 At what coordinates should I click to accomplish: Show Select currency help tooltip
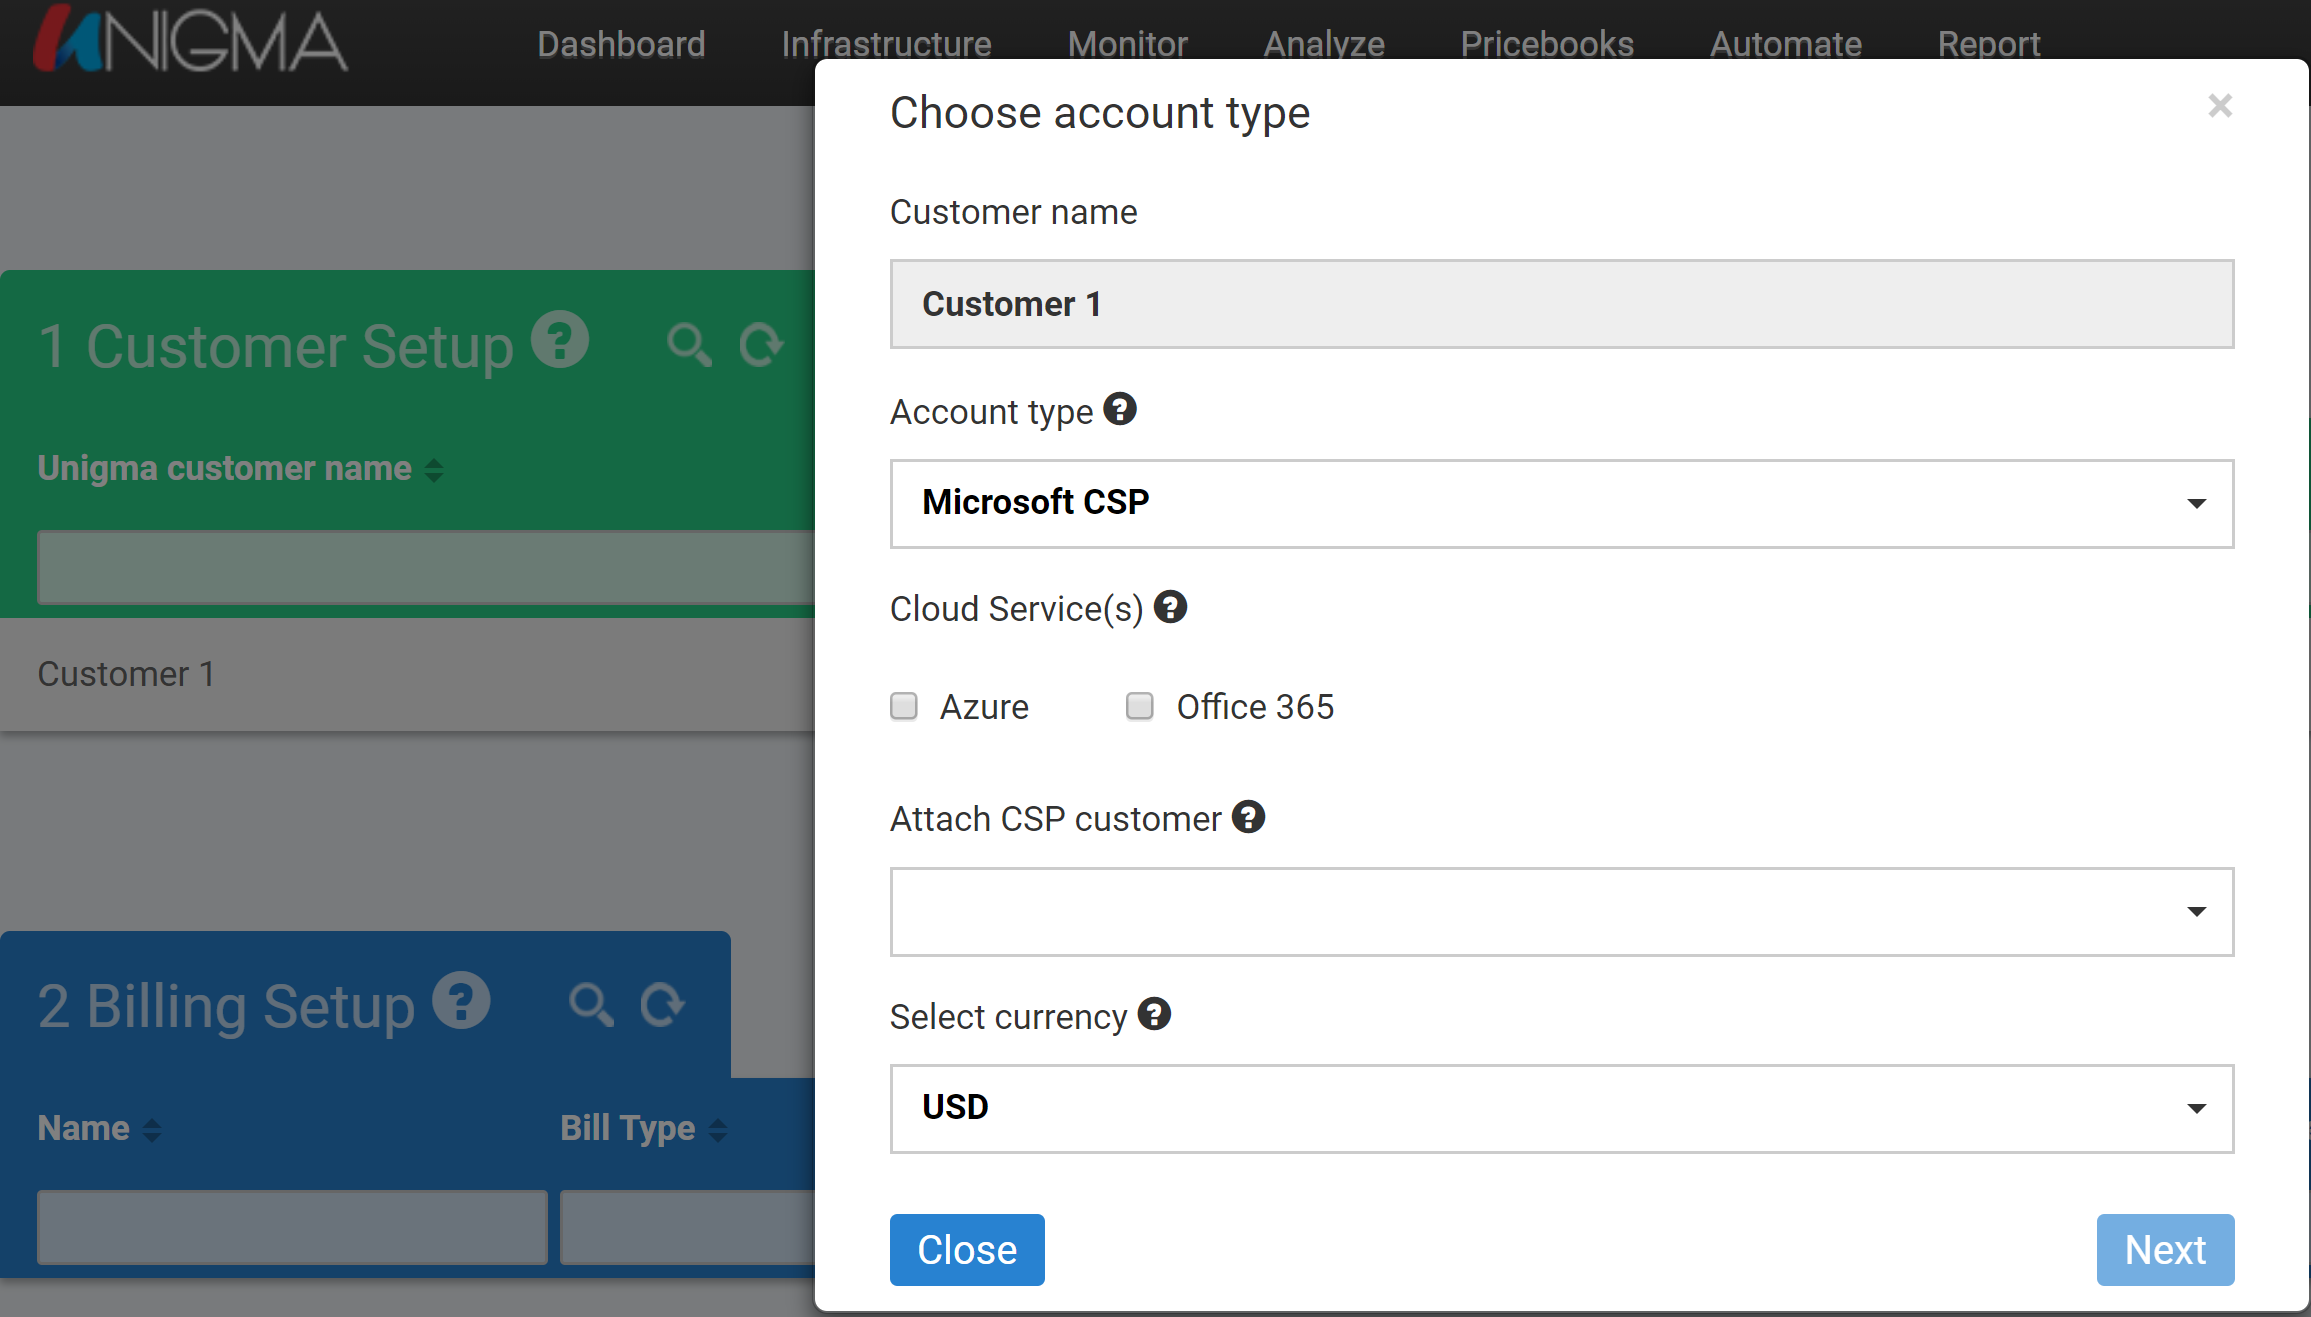click(1154, 1014)
